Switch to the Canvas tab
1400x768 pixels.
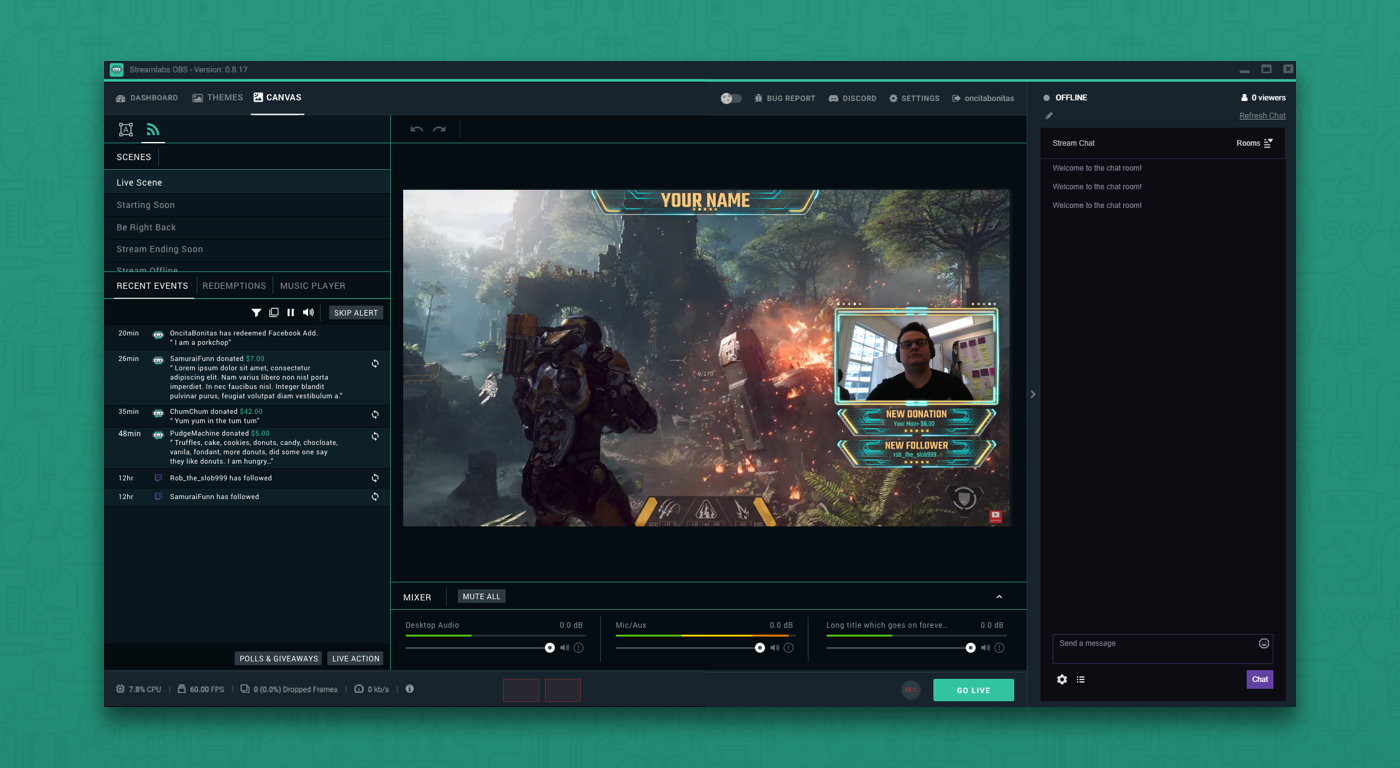tap(277, 98)
